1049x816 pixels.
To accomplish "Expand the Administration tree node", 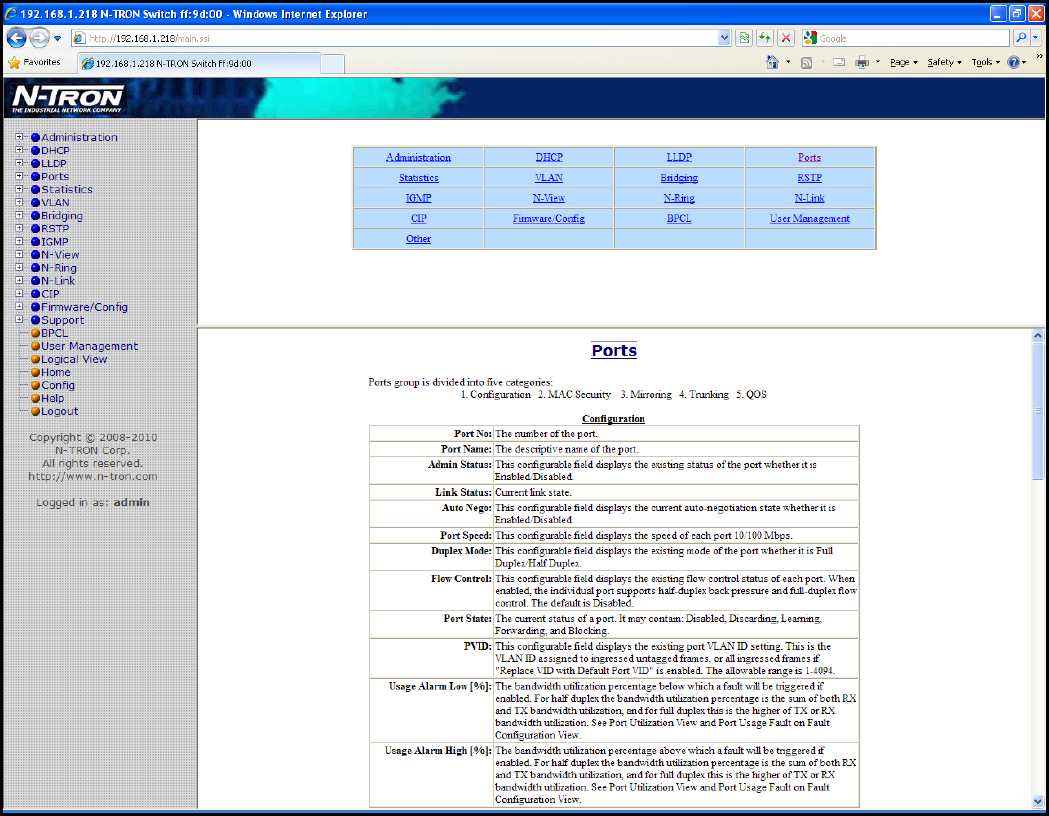I will click(x=19, y=137).
